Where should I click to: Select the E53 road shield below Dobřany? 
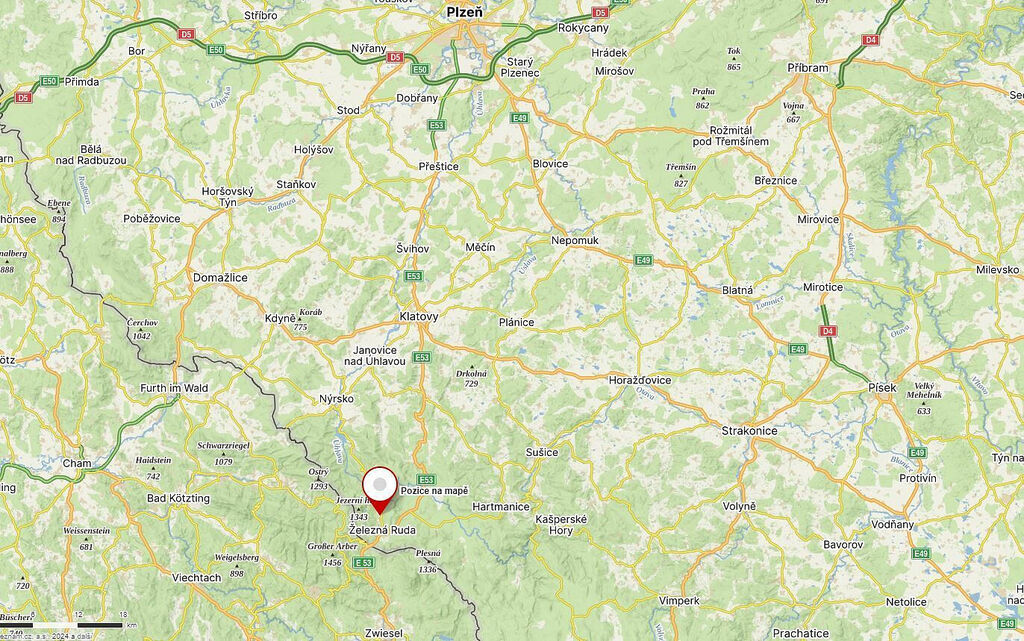pos(437,125)
